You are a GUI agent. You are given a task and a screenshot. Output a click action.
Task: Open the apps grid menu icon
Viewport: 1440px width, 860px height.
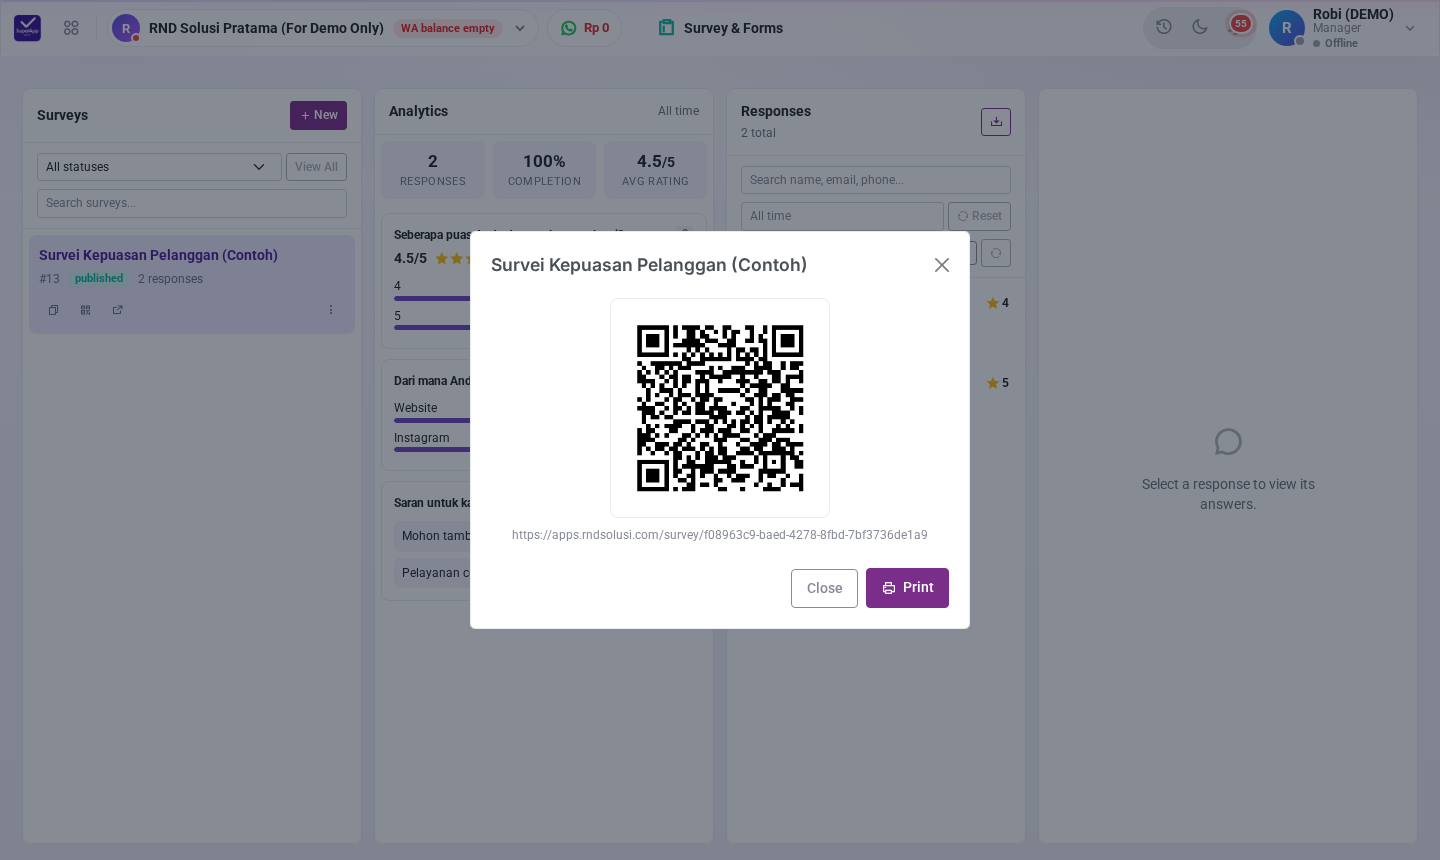pos(71,28)
